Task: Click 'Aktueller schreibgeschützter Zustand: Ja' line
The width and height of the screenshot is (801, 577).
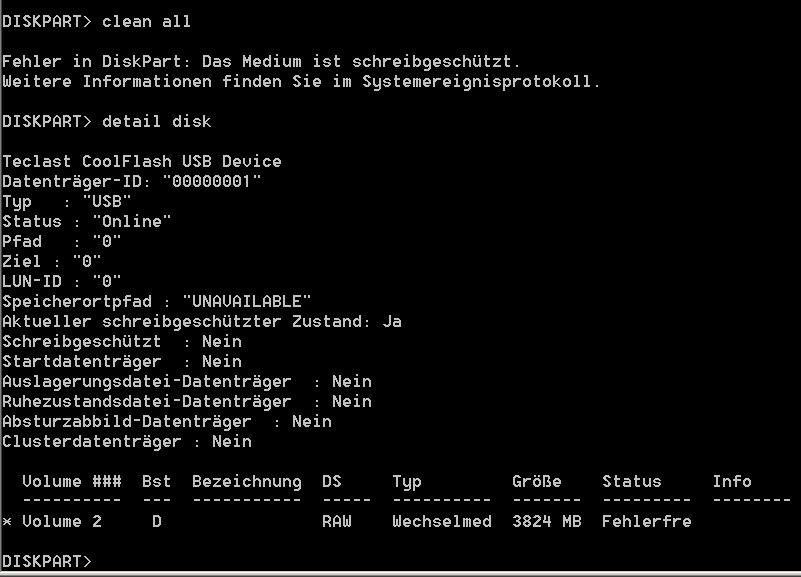Action: 202,321
